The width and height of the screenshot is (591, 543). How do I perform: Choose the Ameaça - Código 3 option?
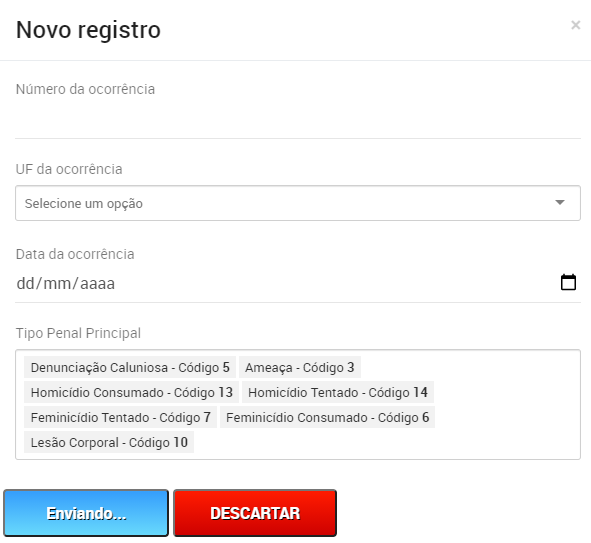[300, 367]
